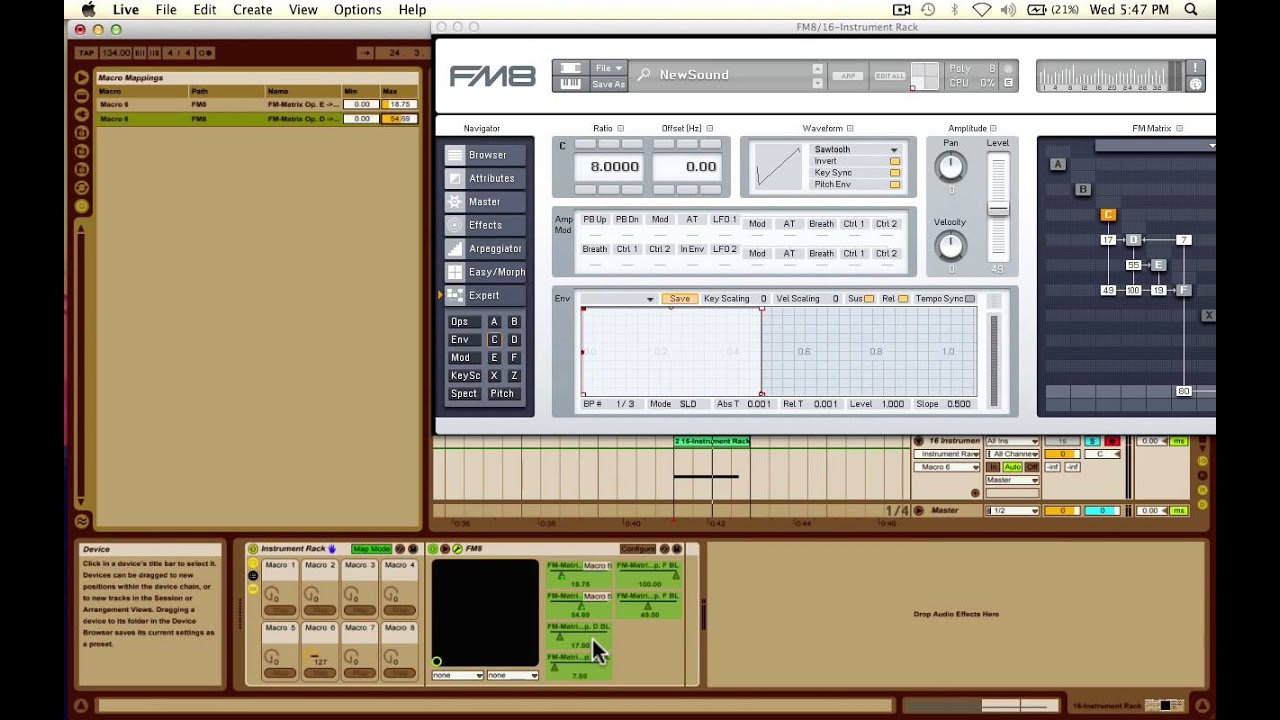Open the Edit menu
This screenshot has height=720, width=1280.
point(205,9)
